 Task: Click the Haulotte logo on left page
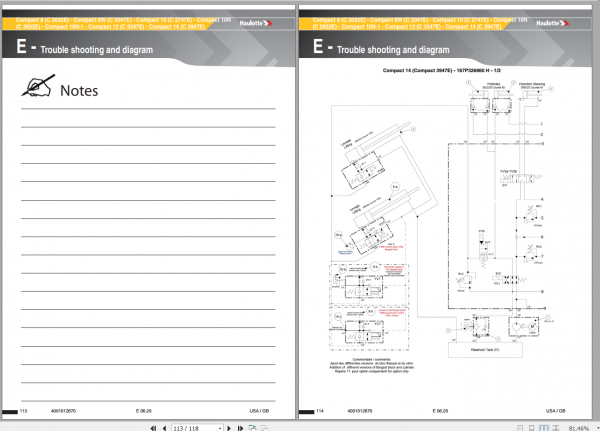point(256,23)
